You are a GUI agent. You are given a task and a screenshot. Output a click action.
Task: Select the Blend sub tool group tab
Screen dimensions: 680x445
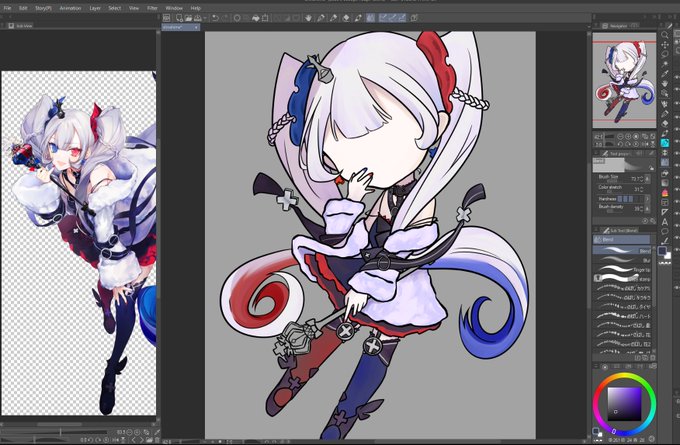621,239
